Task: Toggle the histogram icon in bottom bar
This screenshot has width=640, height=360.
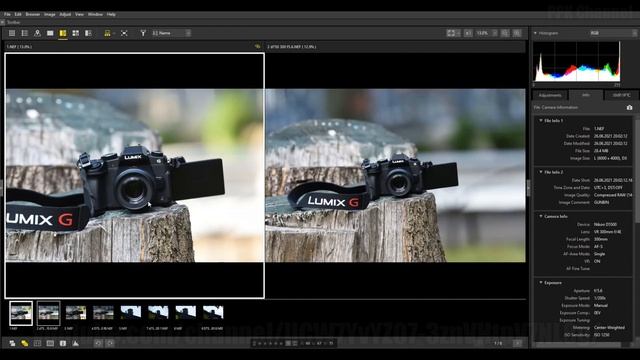Action: click(x=76, y=343)
